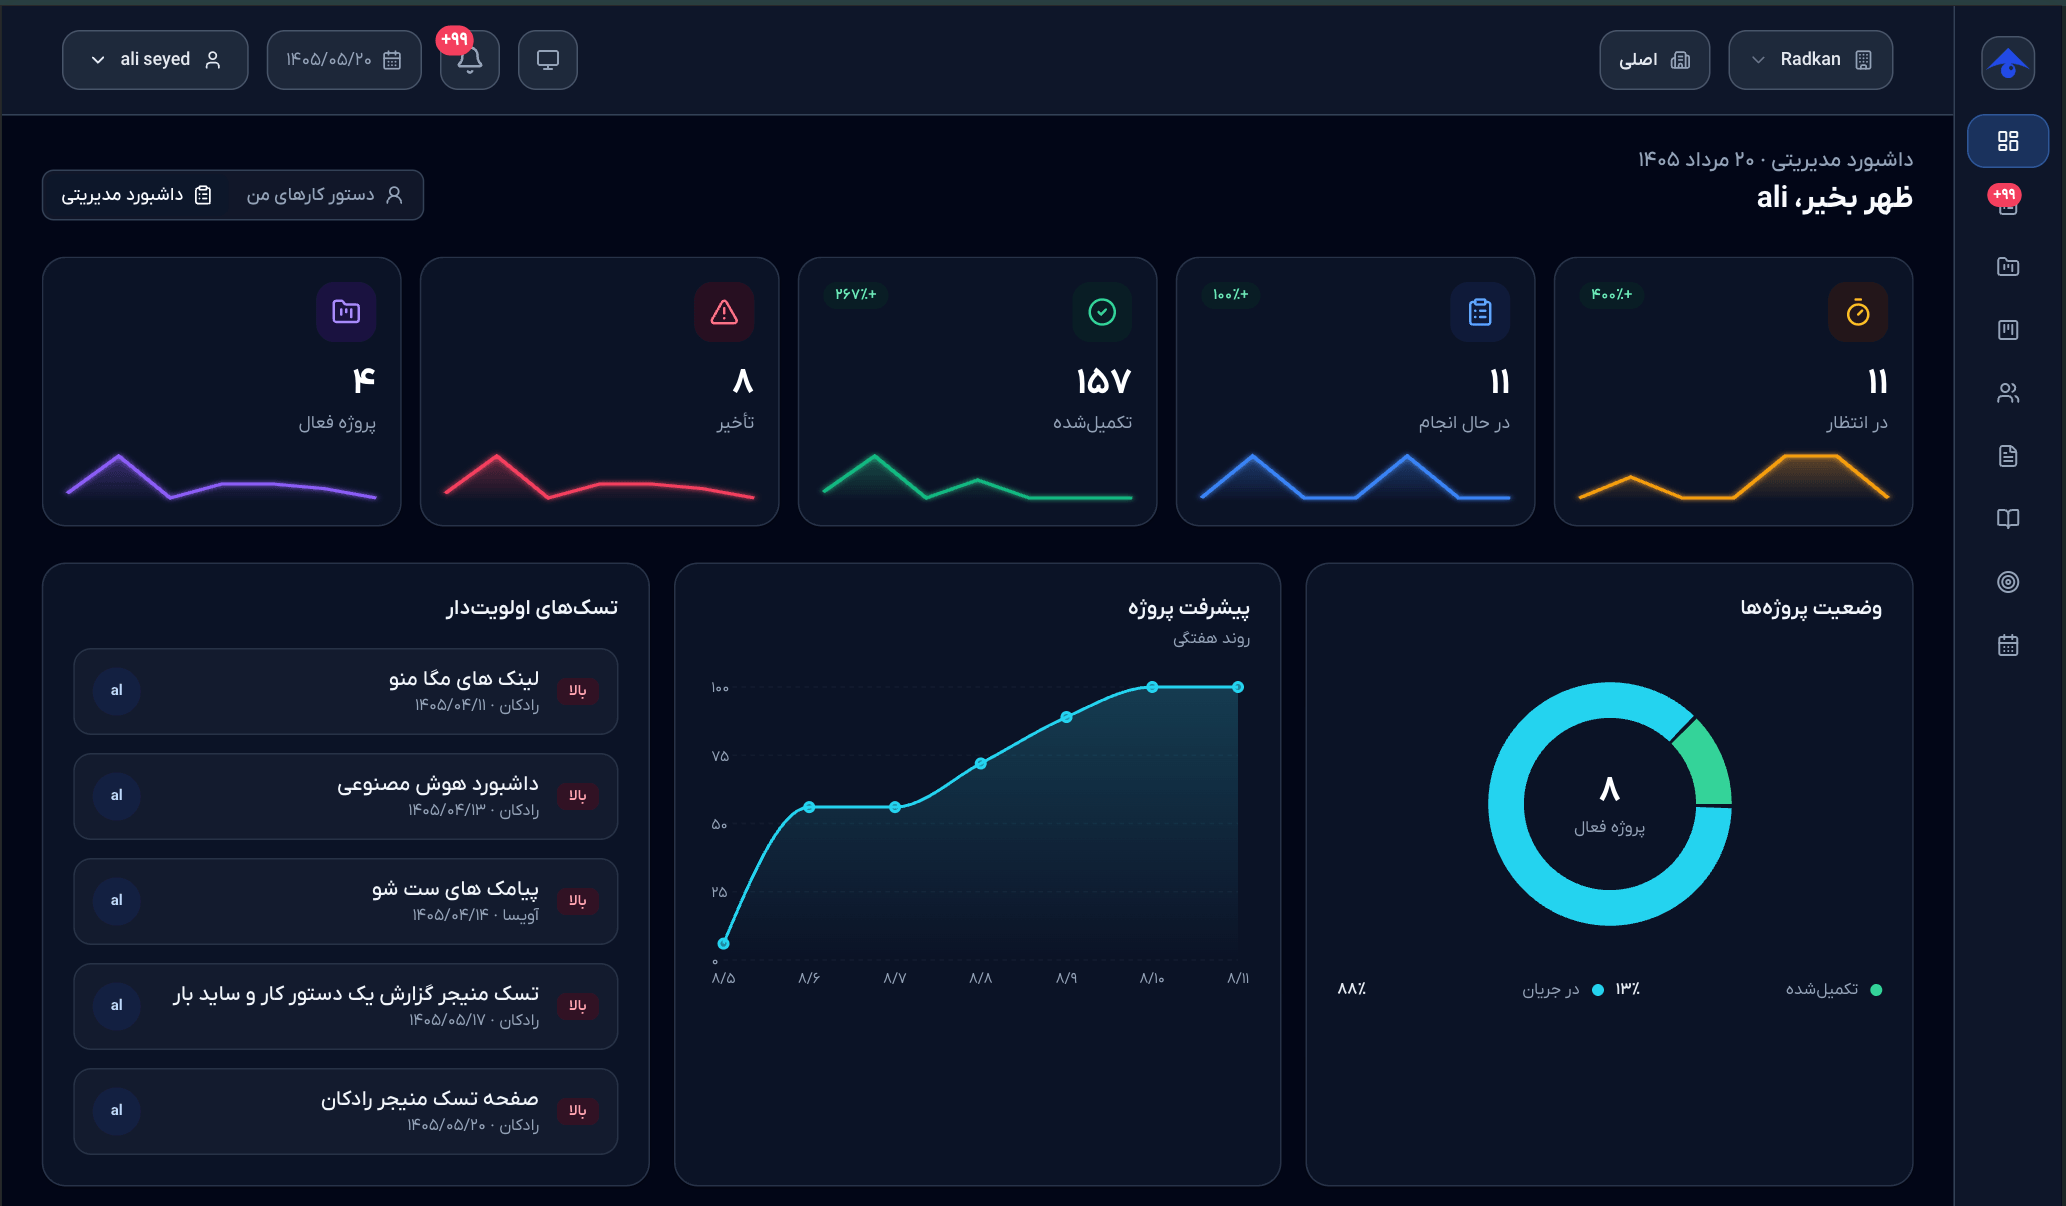Screen dimensions: 2066x1206
Task: Open the document icon in sidebar
Action: [x=2008, y=456]
